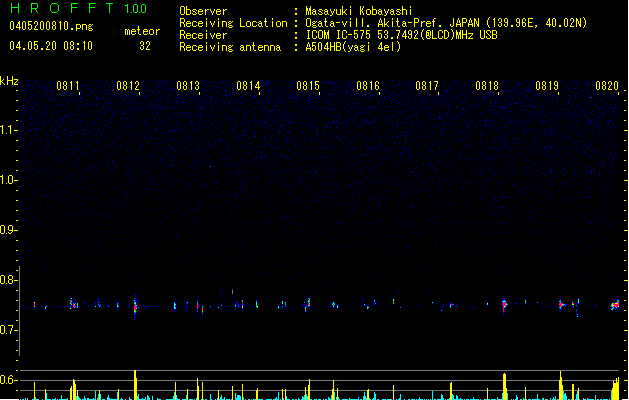Click the 0815 time marker
The width and height of the screenshot is (629, 400).
(308, 86)
